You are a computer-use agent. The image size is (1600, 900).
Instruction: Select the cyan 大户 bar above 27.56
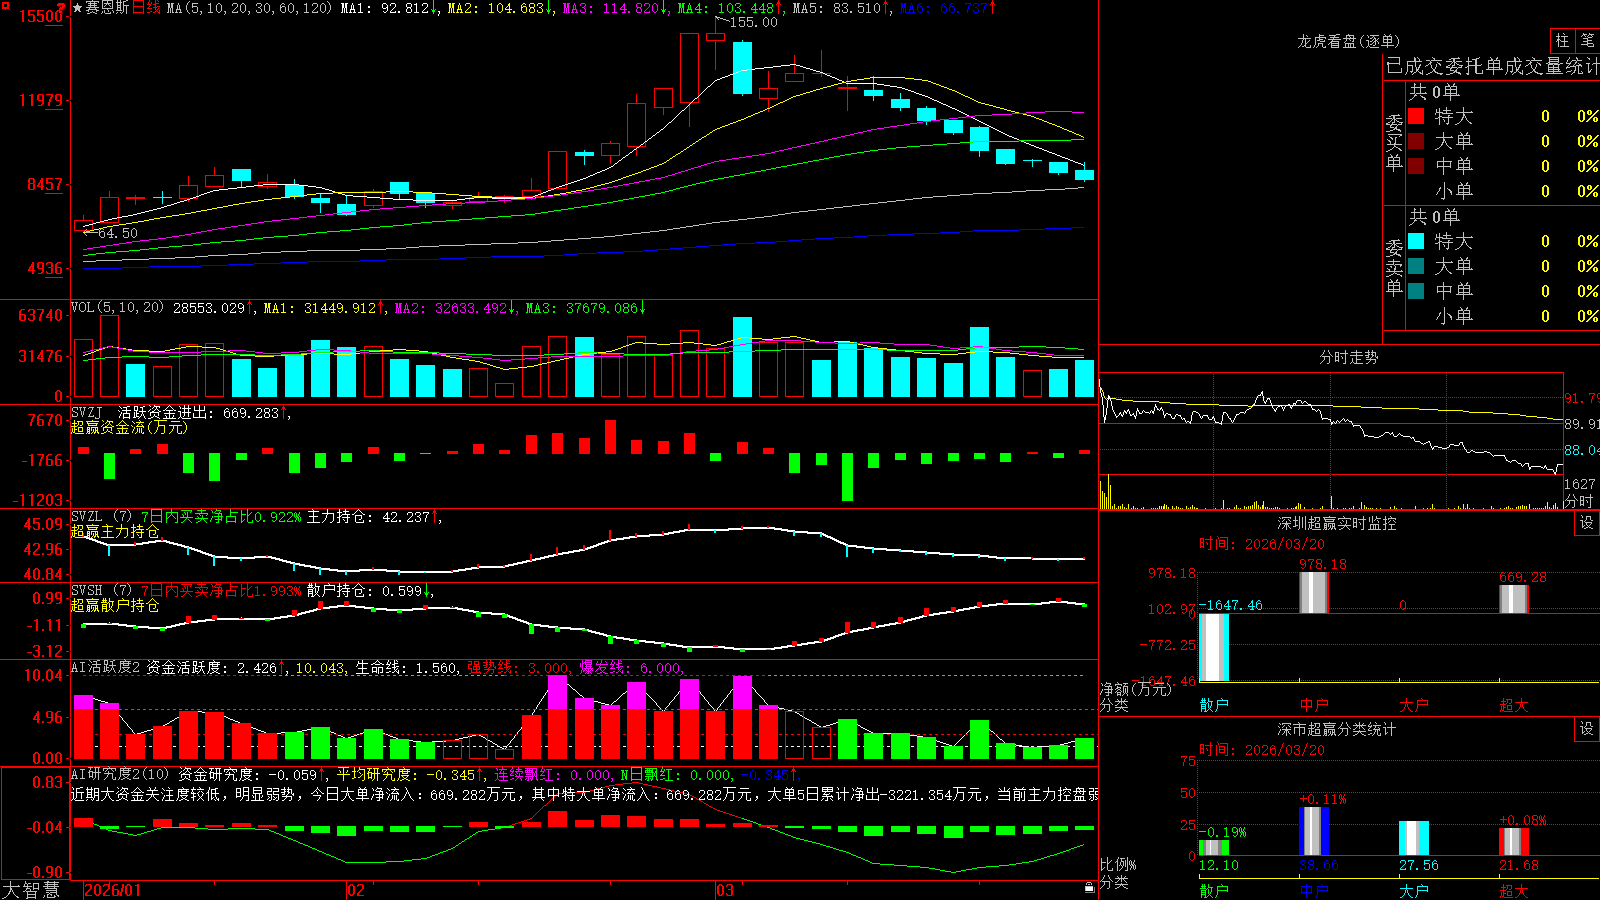pos(1414,838)
